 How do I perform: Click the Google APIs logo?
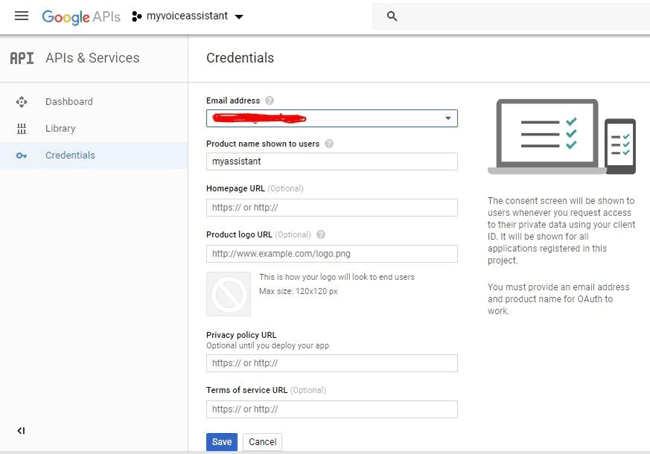click(81, 17)
